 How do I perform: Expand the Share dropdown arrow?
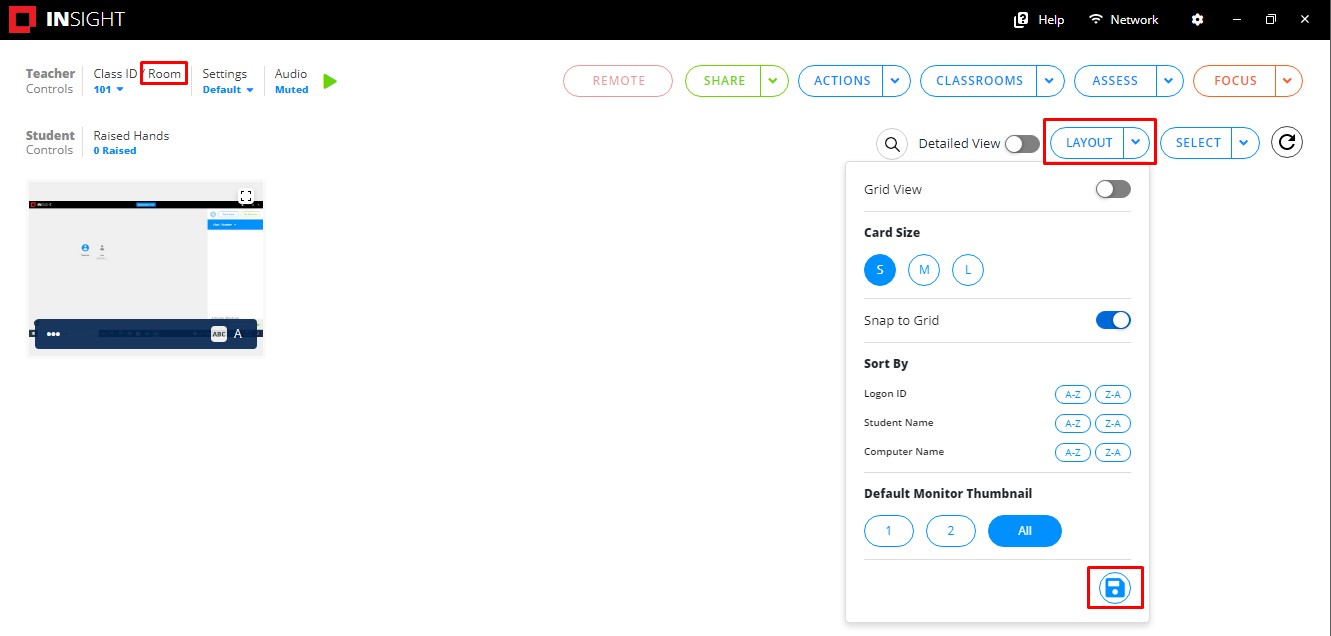click(x=773, y=81)
